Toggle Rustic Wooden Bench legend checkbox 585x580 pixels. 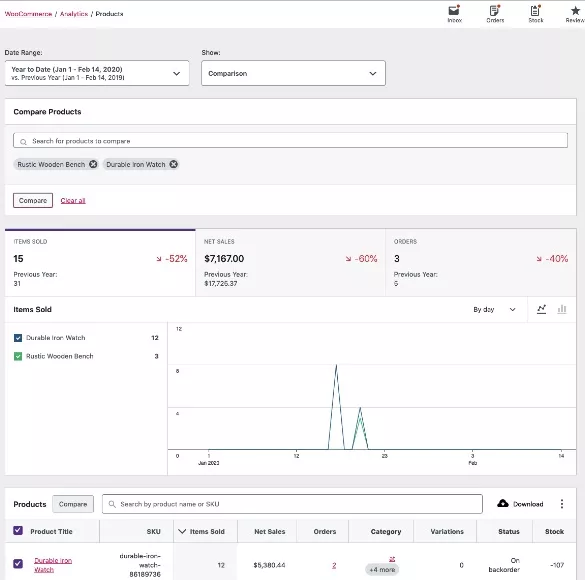point(18,356)
